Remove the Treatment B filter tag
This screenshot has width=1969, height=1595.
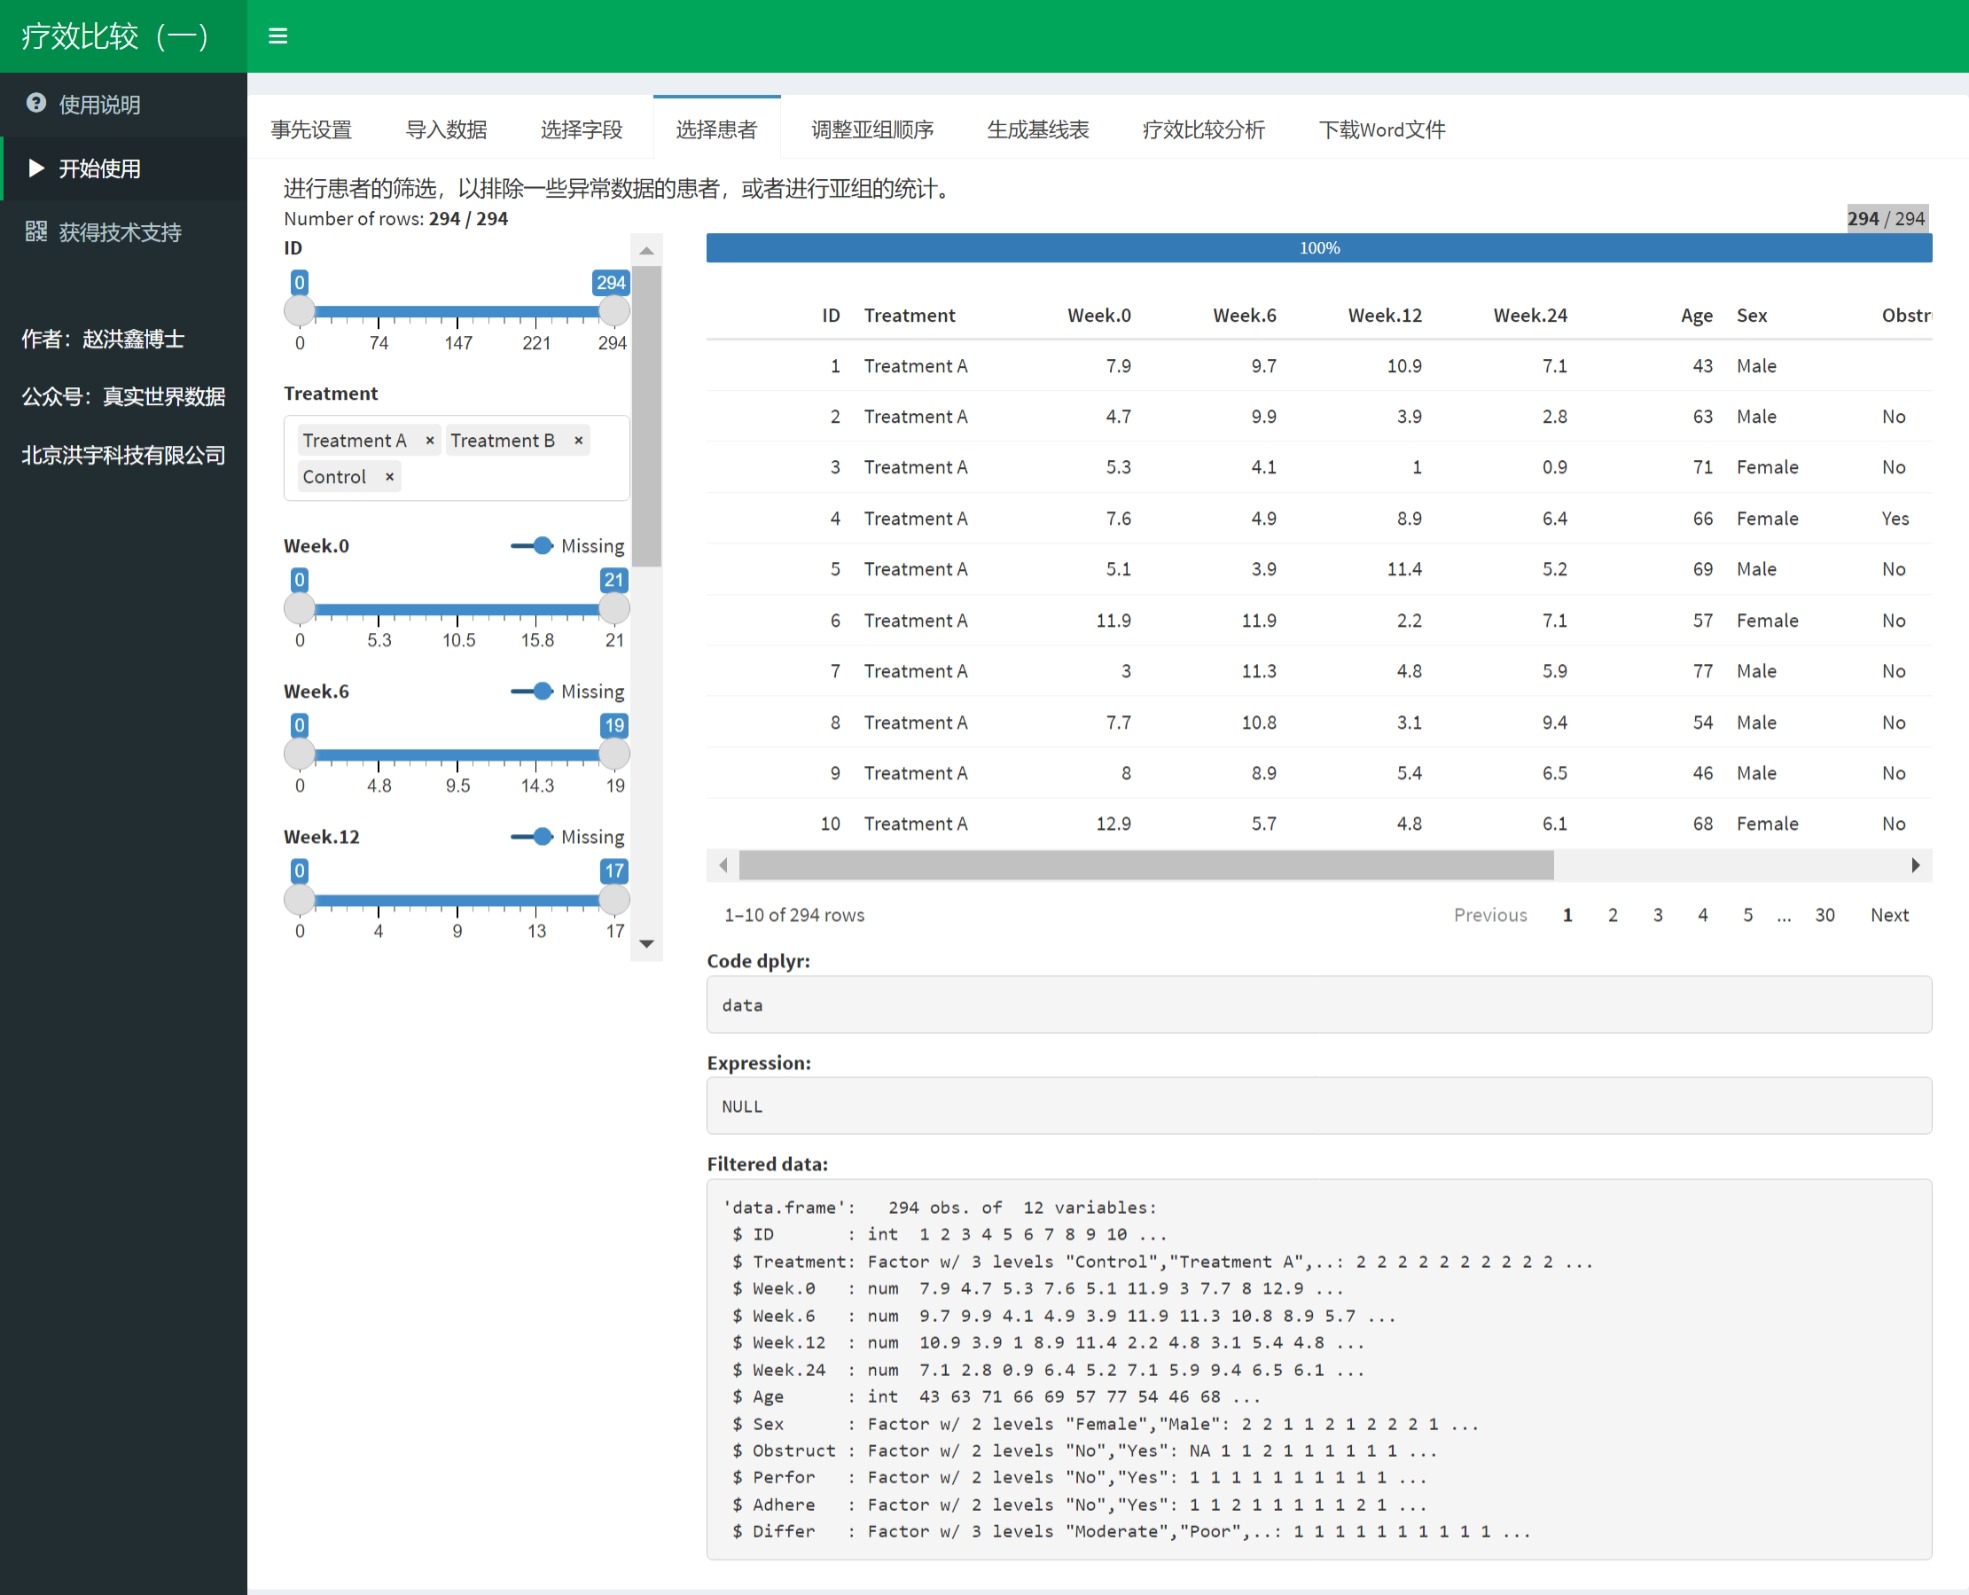point(578,441)
